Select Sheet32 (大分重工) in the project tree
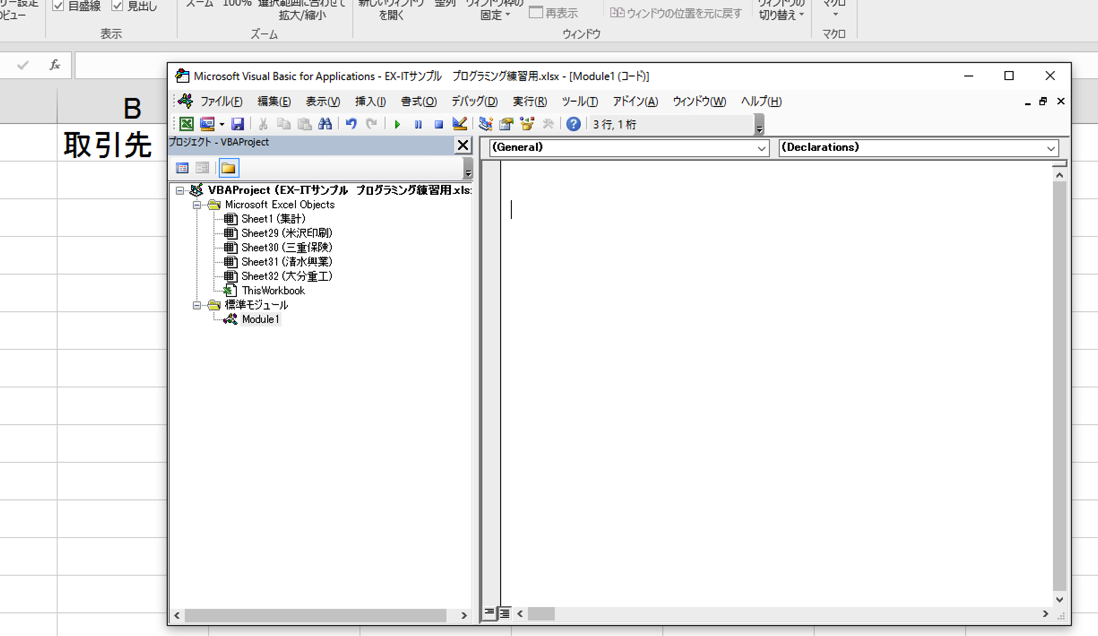This screenshot has width=1098, height=636. [286, 277]
